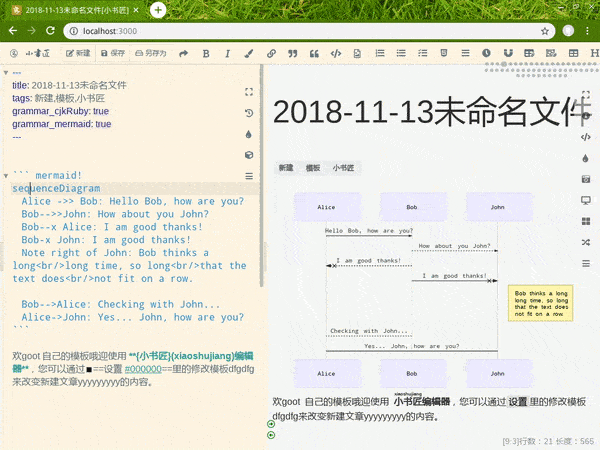600x450 pixels.
Task: Open the browser three-dot menu
Action: pos(587,31)
